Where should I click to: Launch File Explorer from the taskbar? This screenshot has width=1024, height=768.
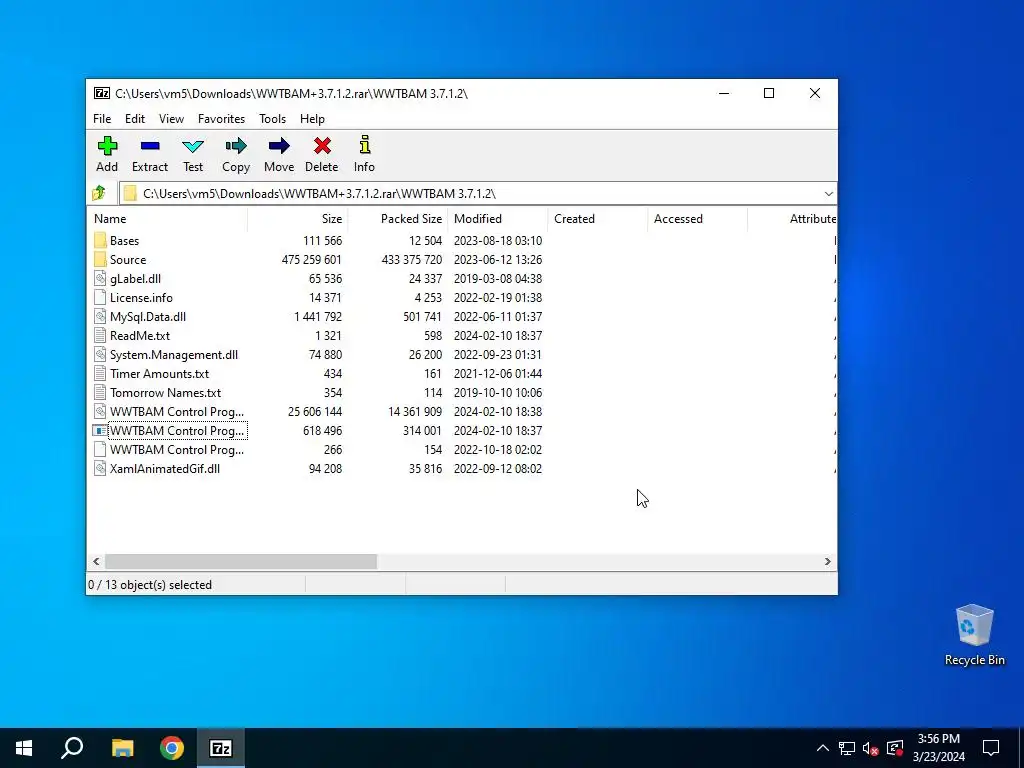click(x=122, y=748)
